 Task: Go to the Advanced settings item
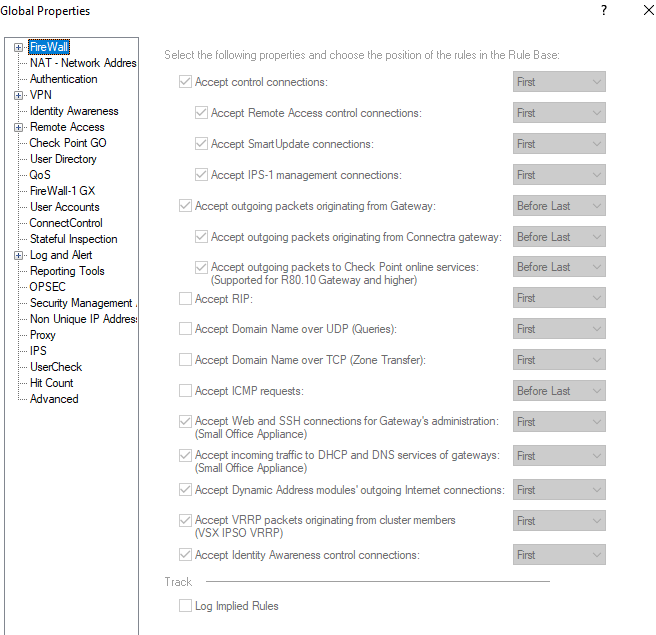[x=54, y=399]
